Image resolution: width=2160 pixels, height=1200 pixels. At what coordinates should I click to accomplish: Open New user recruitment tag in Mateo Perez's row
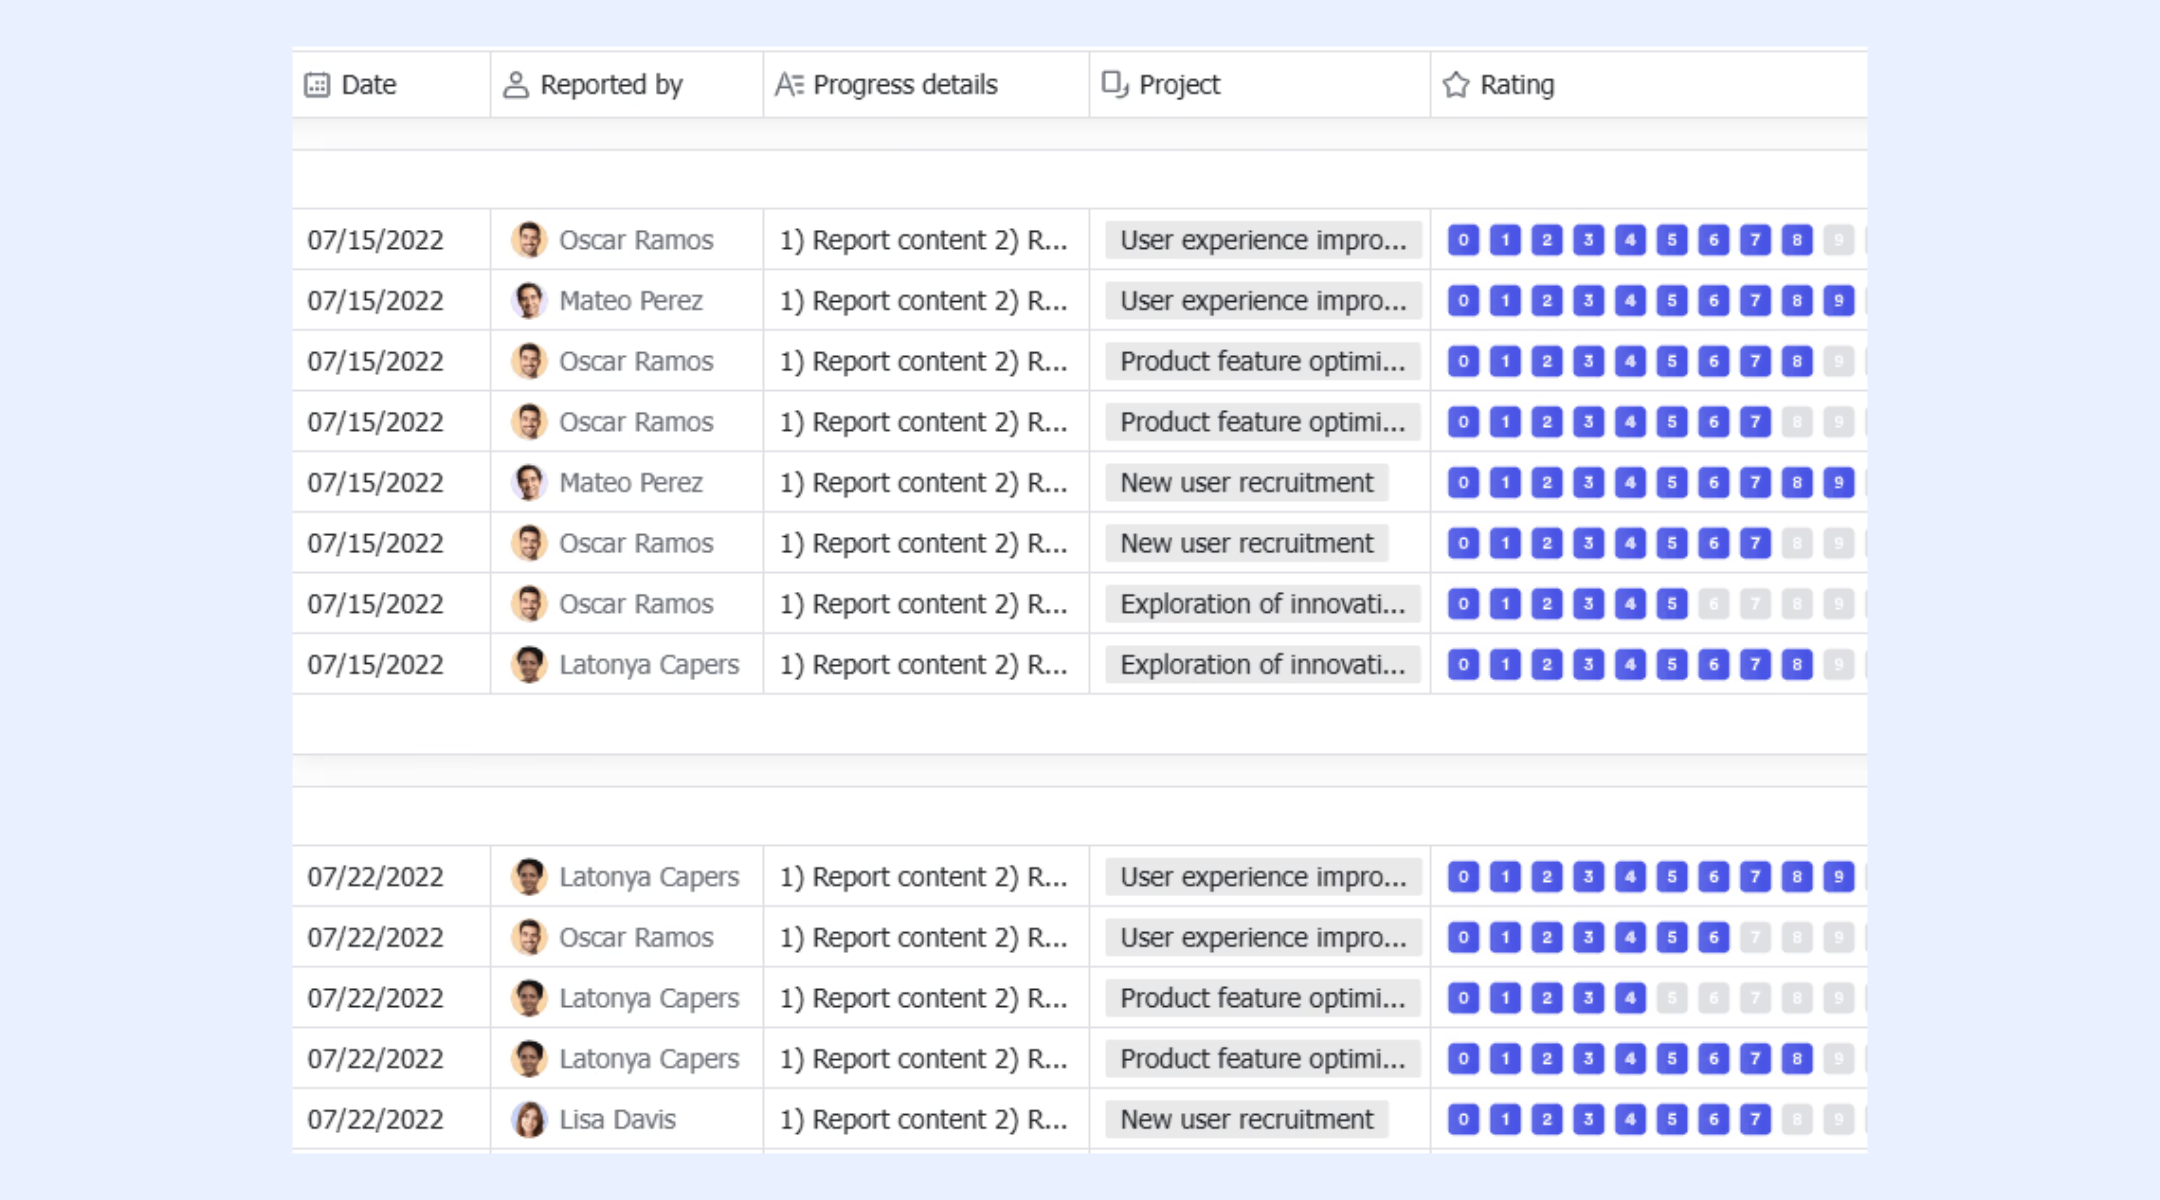[x=1247, y=482]
